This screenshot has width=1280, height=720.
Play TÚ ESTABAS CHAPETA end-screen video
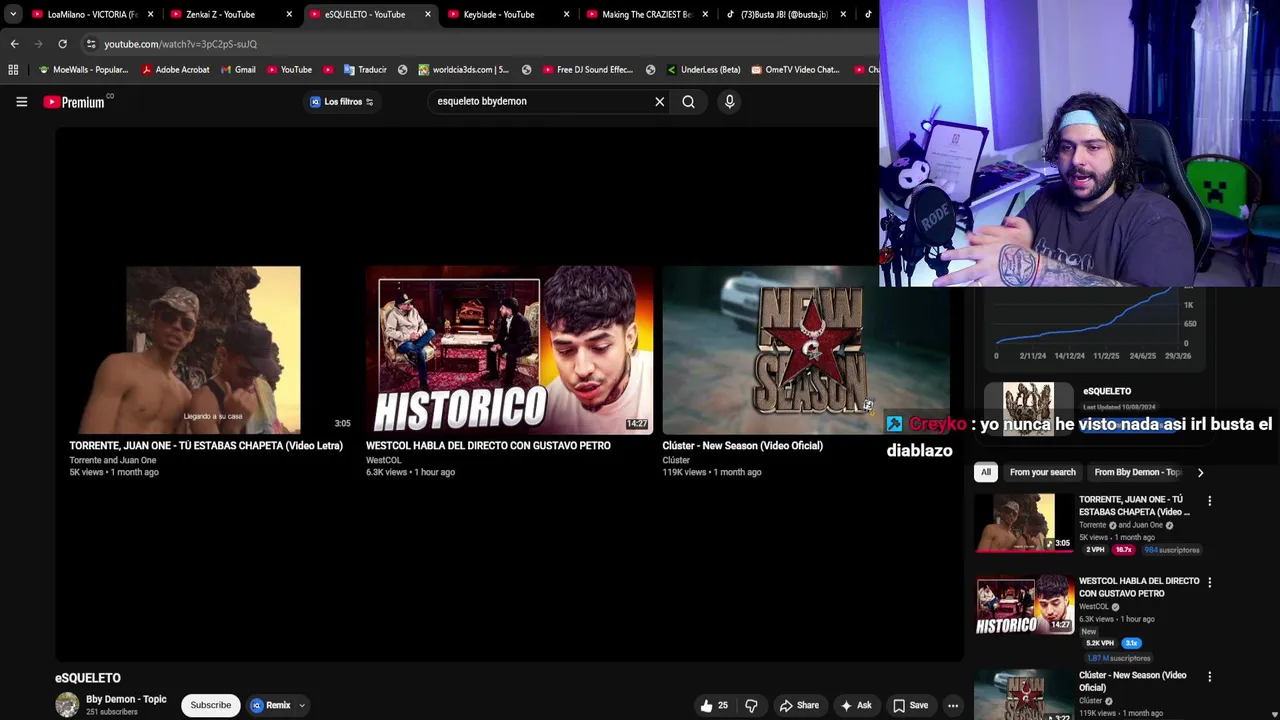(212, 350)
